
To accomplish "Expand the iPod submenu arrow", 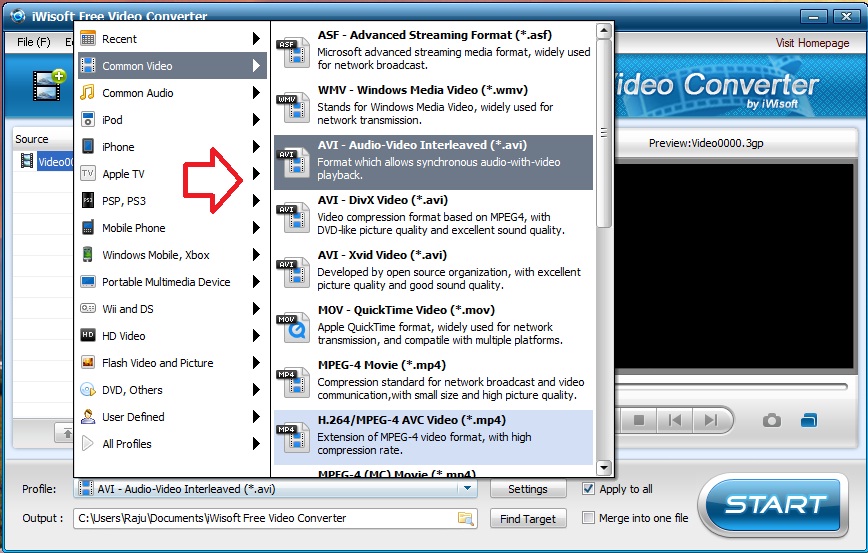I will coord(256,119).
